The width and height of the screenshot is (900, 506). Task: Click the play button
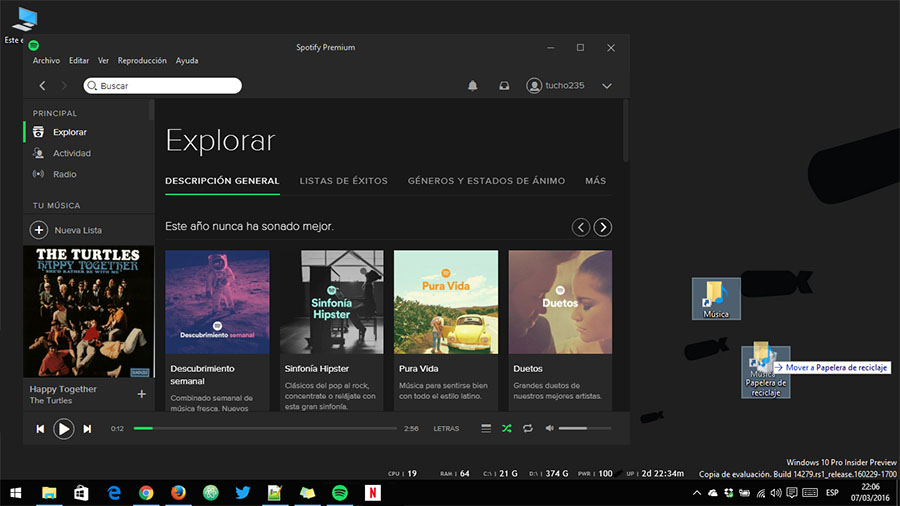[x=63, y=429]
